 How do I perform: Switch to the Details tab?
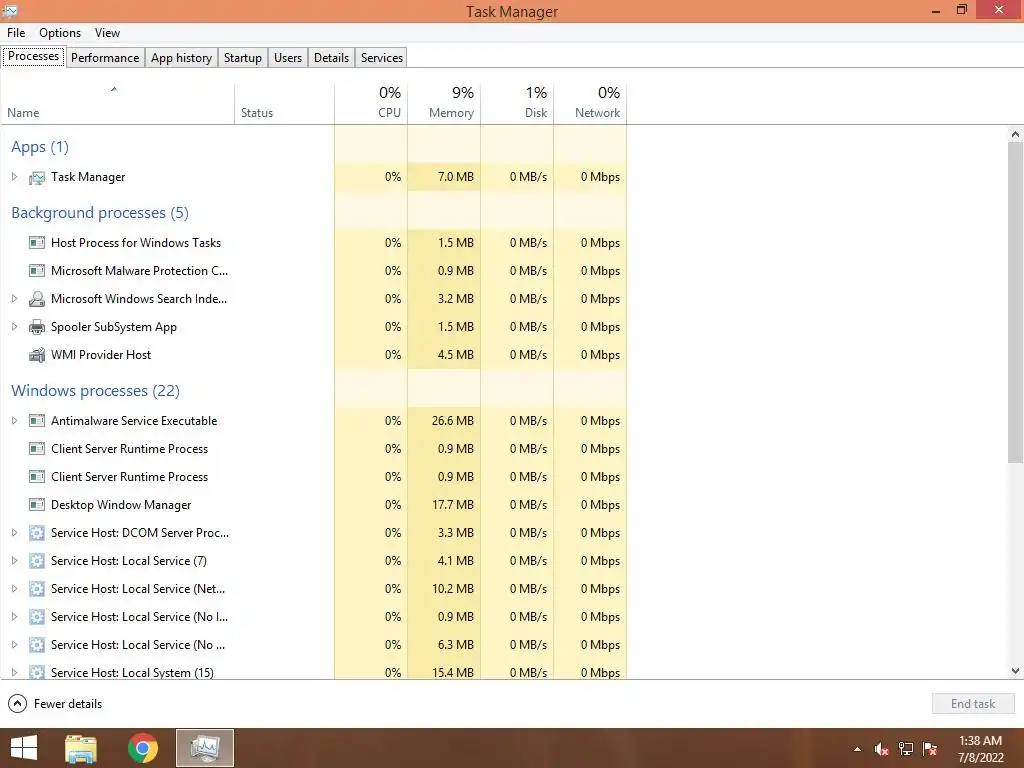click(x=331, y=57)
